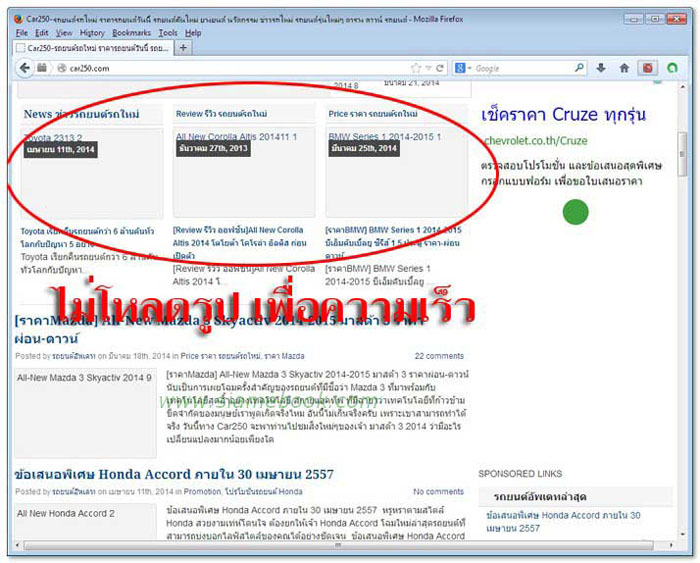700x563 pixels.
Task: Open the 22 comments link
Action: tap(439, 356)
